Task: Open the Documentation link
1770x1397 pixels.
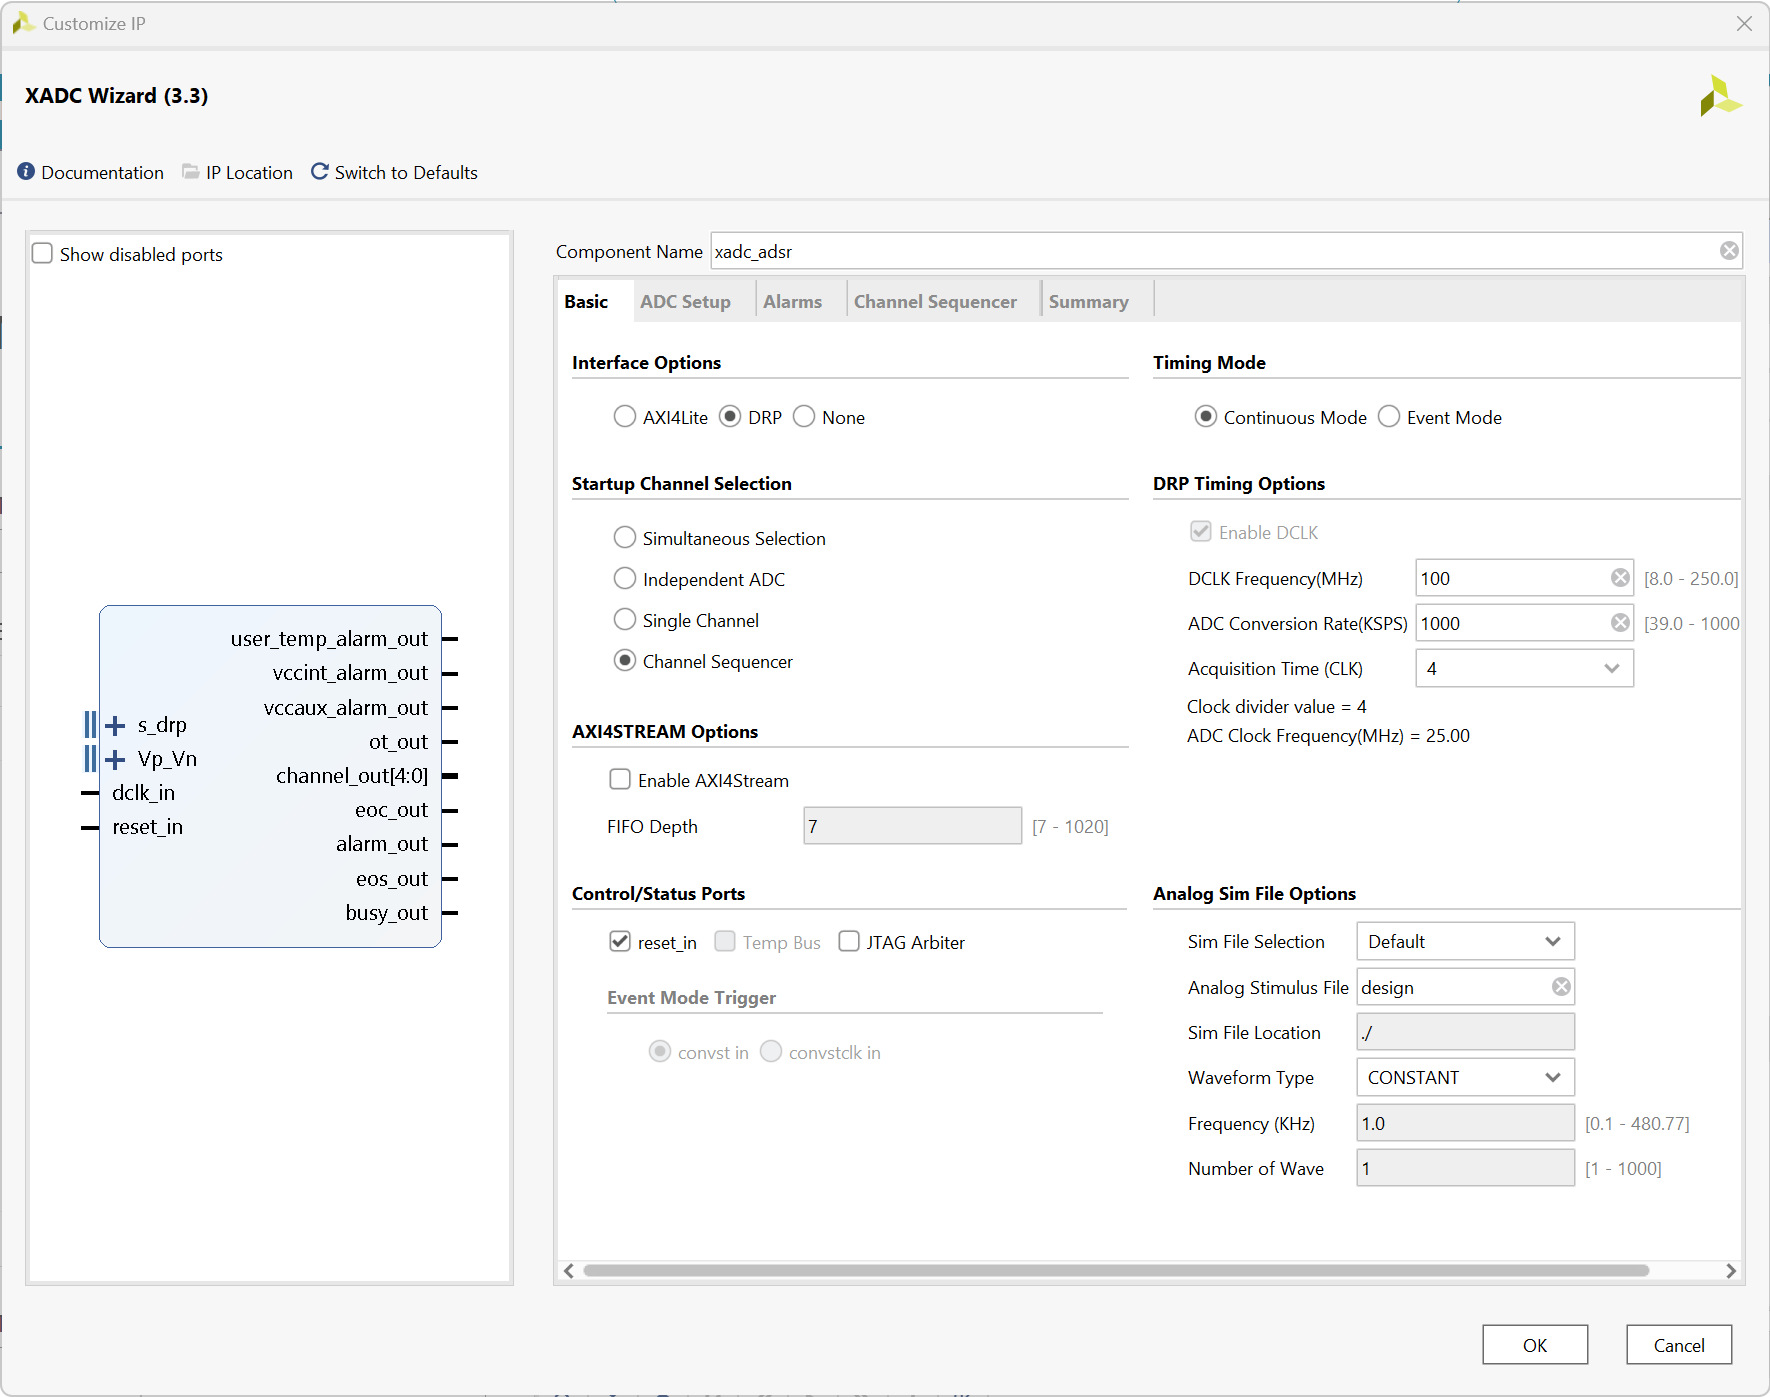Action: 103,172
